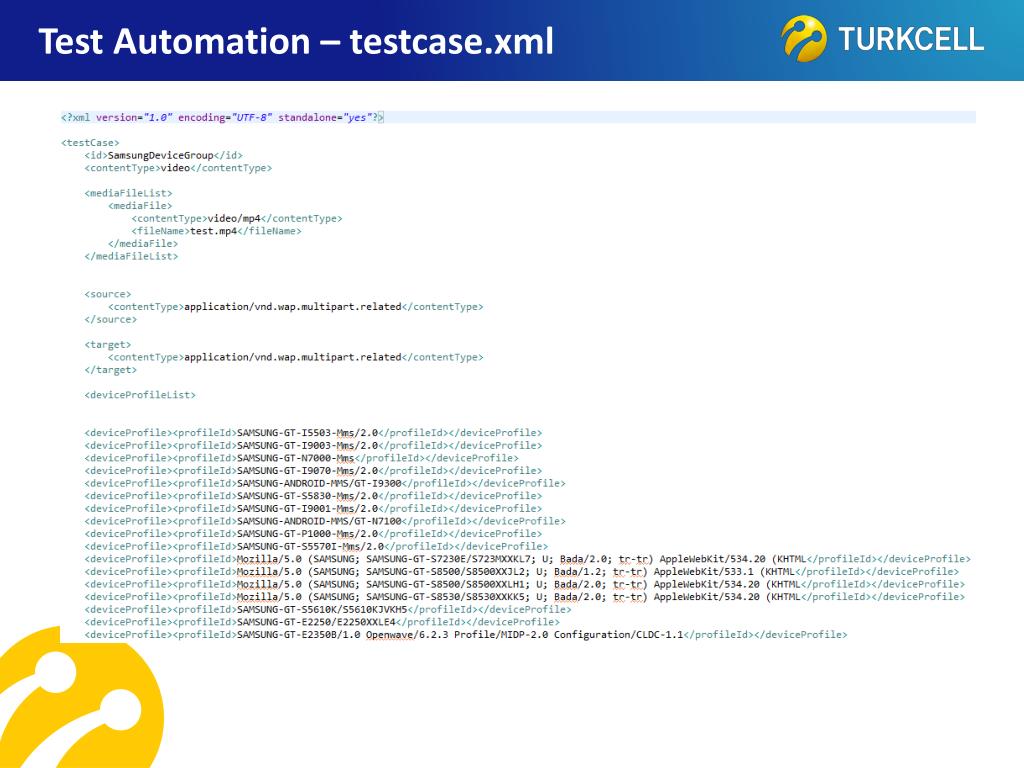
Task: Select the source multipart.related contentType line
Action: pyautogui.click(x=295, y=307)
